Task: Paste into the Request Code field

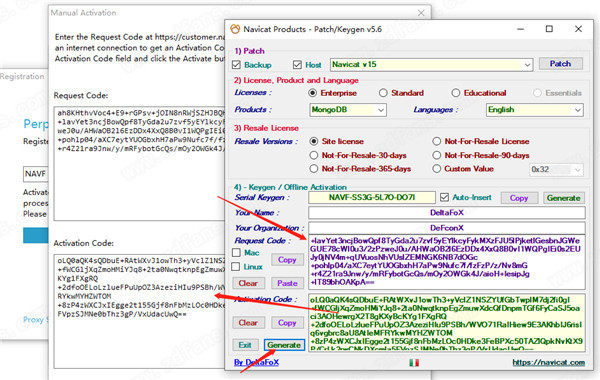Action: pos(287,283)
